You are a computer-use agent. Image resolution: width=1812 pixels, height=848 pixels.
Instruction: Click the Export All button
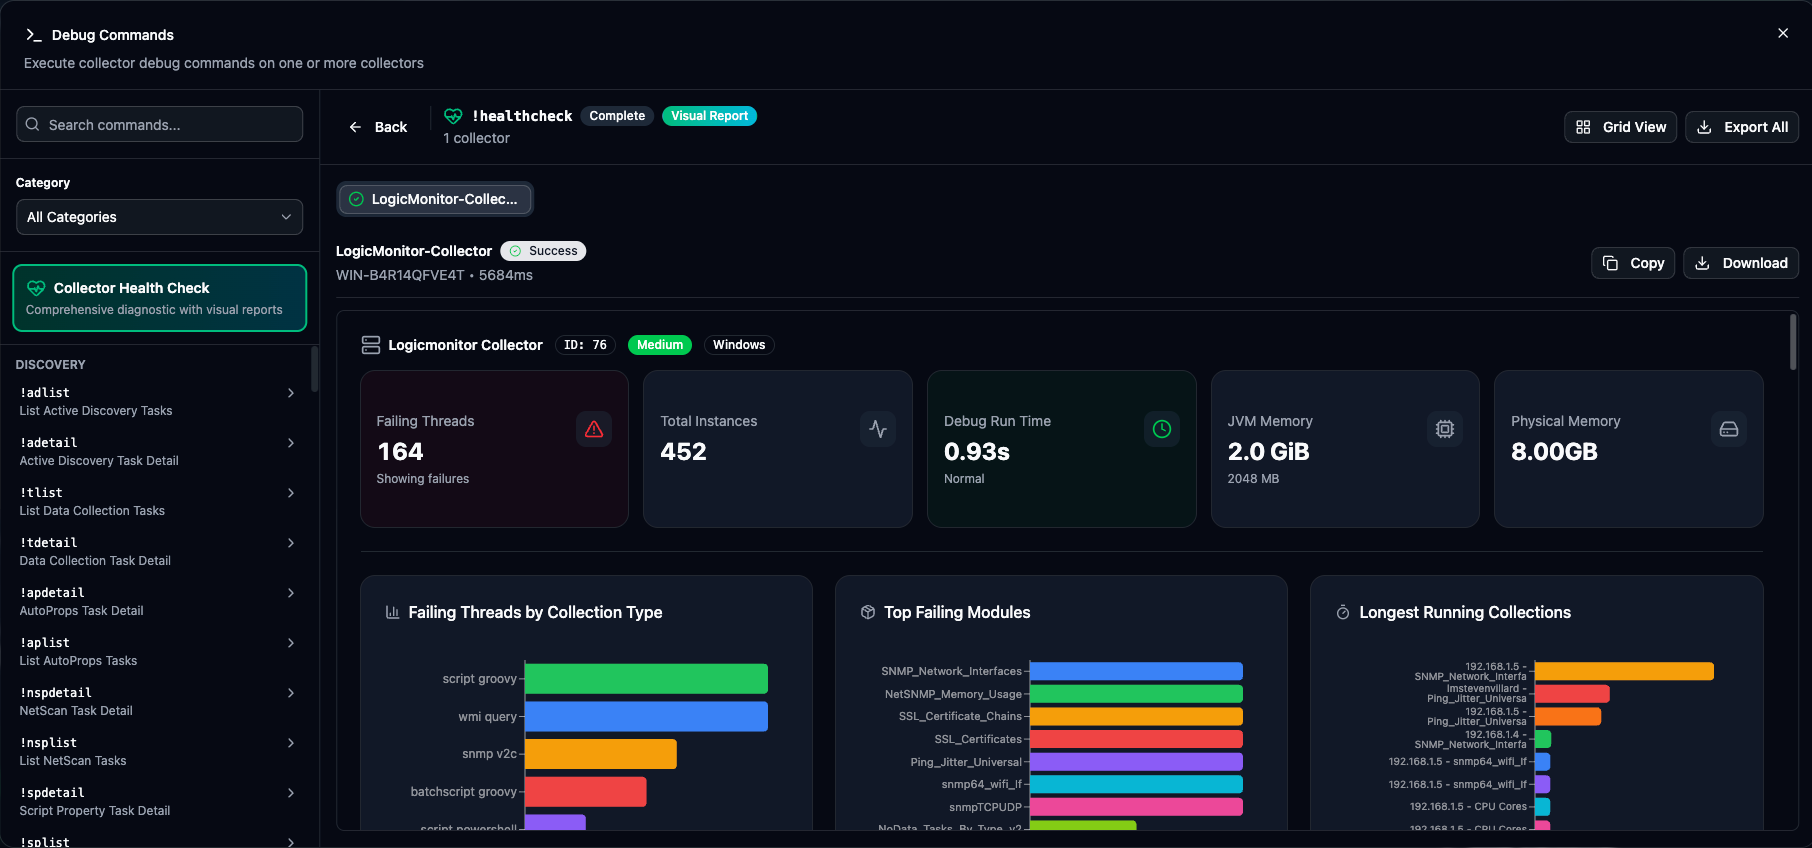(x=1742, y=127)
